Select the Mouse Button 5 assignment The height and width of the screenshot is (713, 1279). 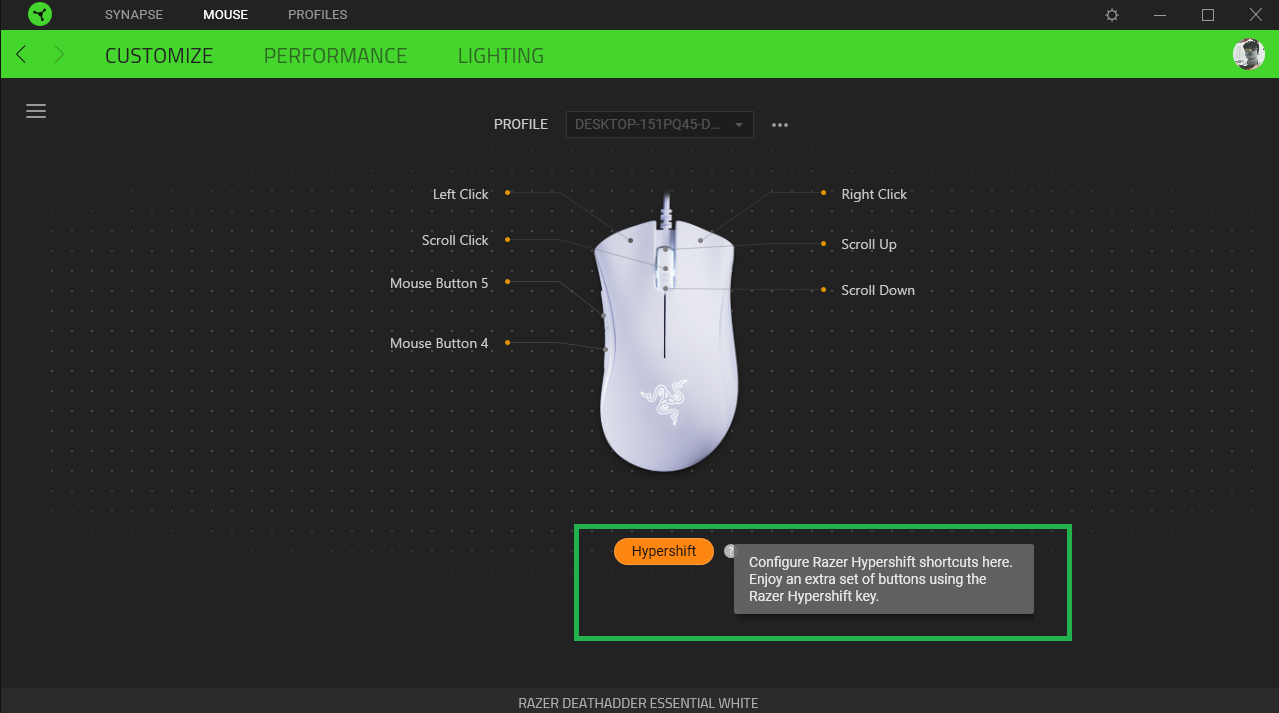coord(439,283)
